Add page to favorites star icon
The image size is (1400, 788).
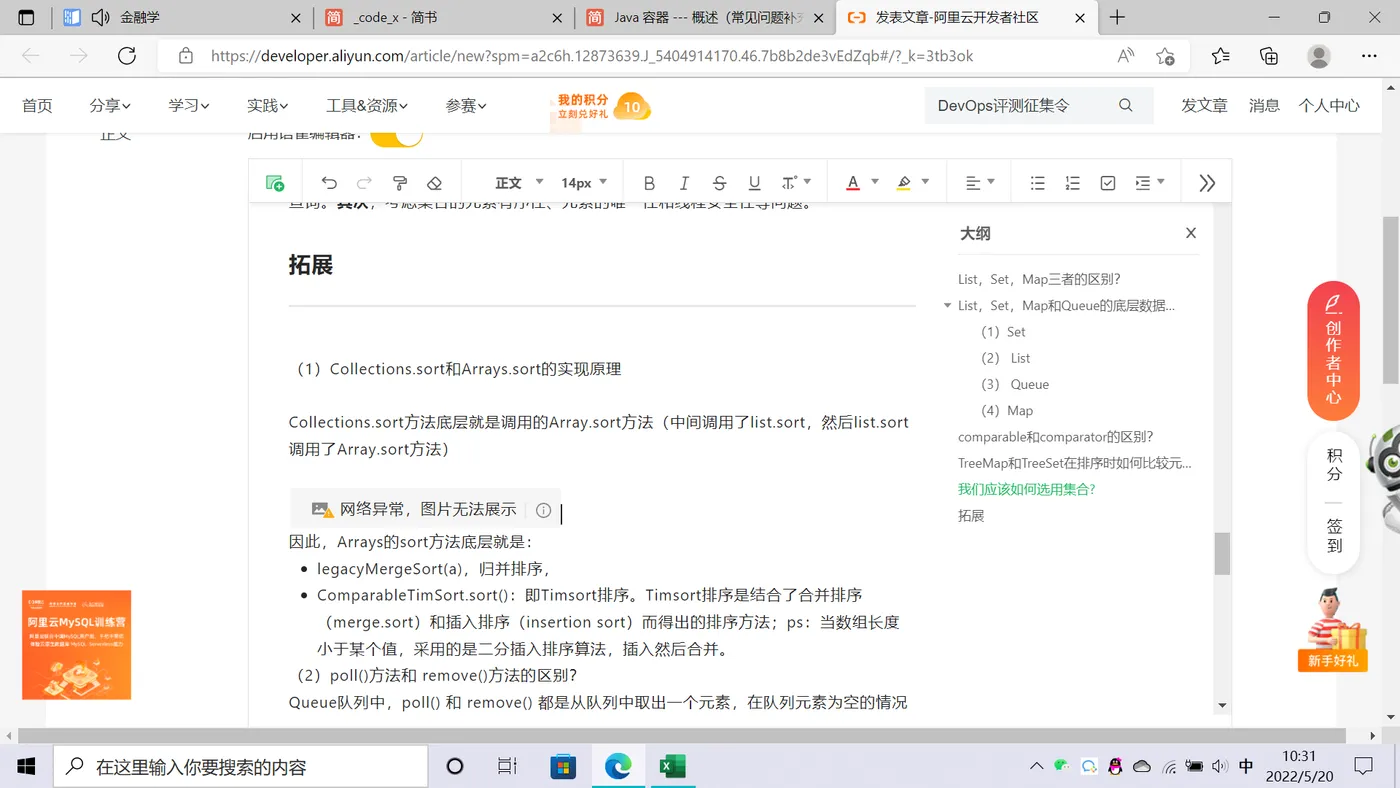coord(1165,56)
